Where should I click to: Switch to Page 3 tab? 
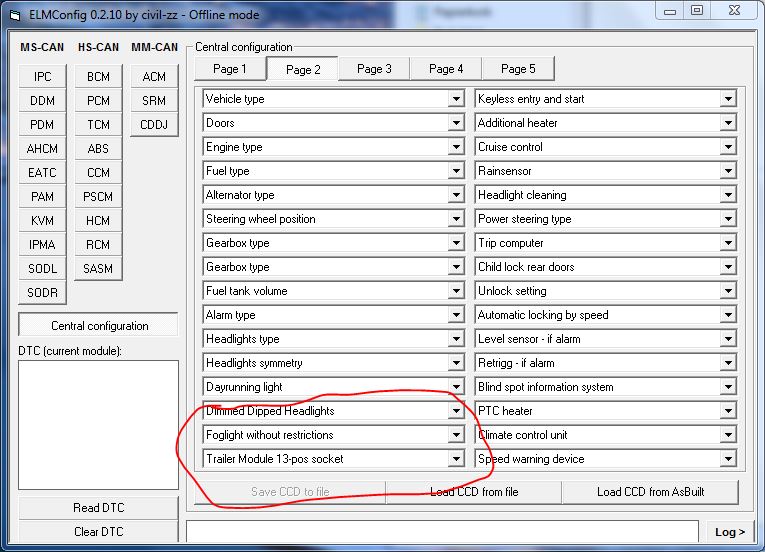pyautogui.click(x=374, y=69)
